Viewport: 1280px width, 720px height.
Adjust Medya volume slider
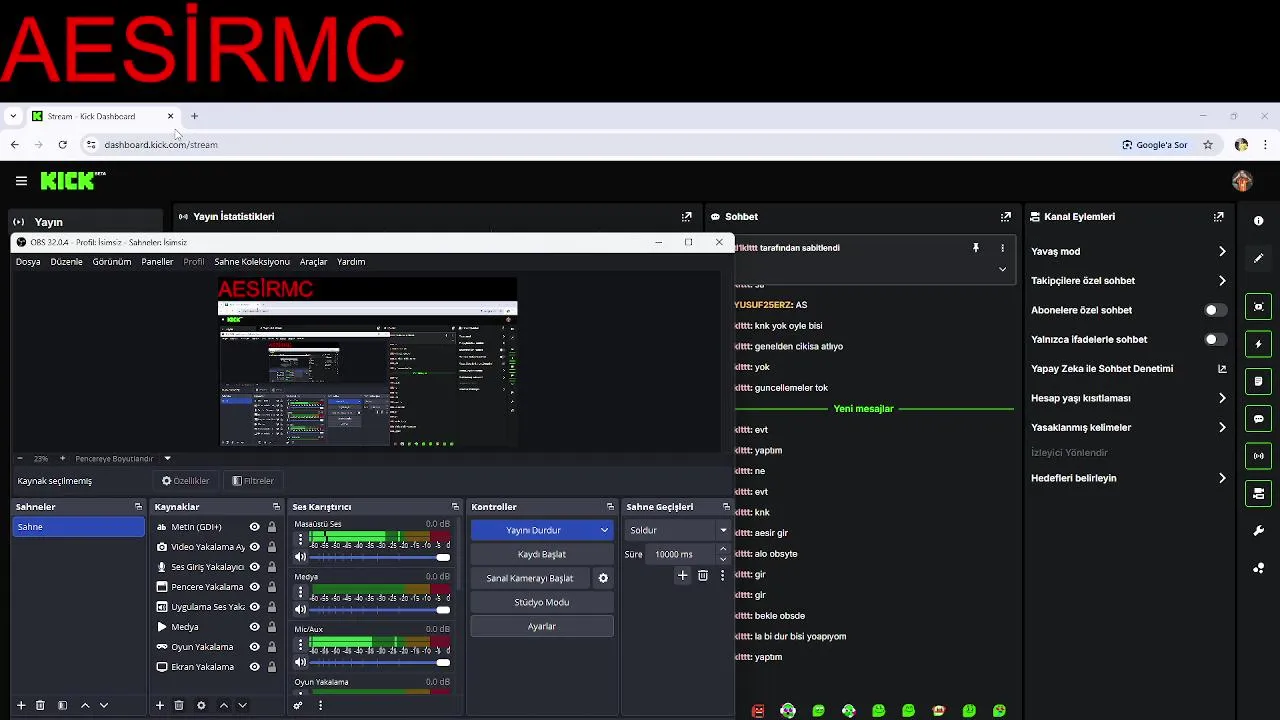click(x=380, y=609)
